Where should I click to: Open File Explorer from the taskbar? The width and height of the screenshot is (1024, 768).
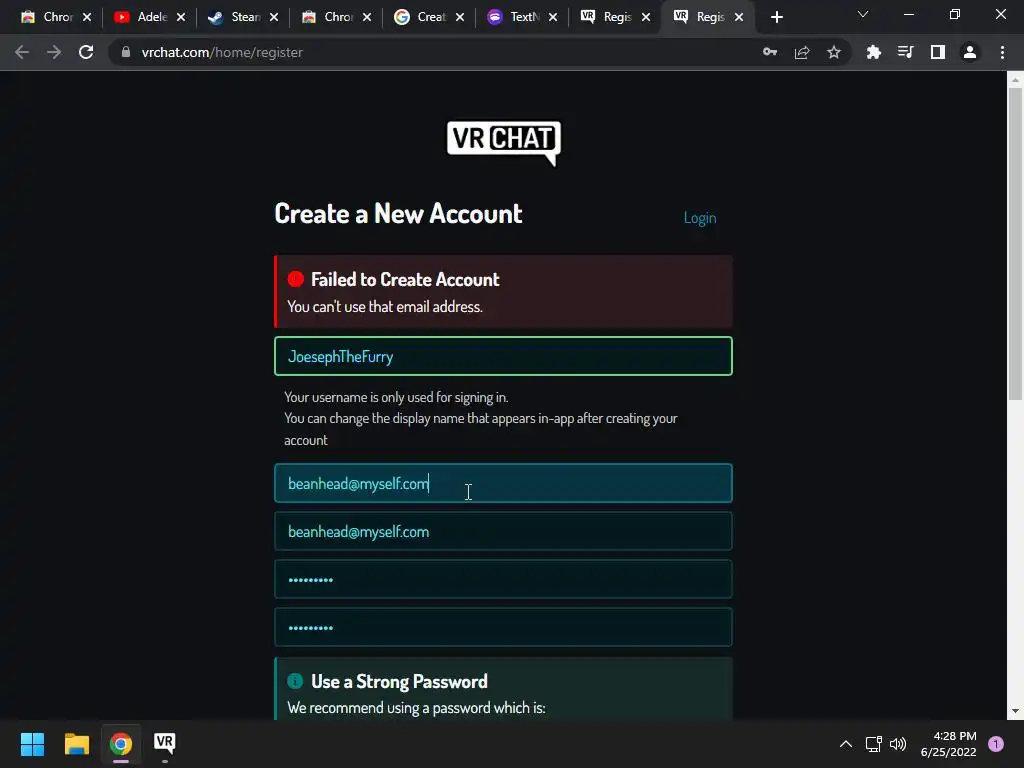(76, 744)
